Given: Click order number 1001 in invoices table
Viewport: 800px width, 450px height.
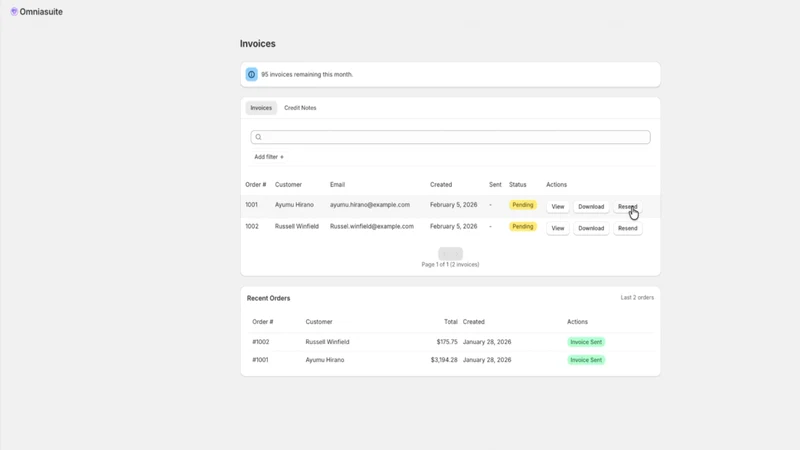Looking at the screenshot, I should point(252,205).
